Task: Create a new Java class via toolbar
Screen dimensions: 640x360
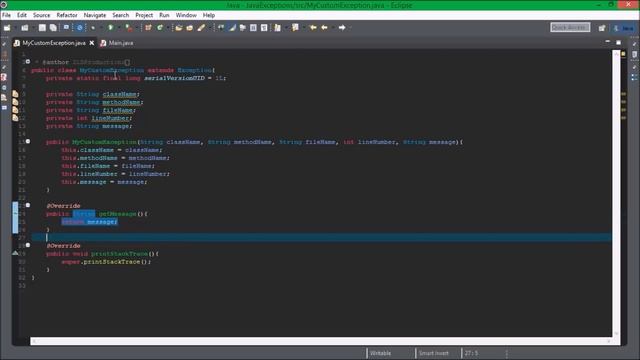Action: [x=160, y=28]
